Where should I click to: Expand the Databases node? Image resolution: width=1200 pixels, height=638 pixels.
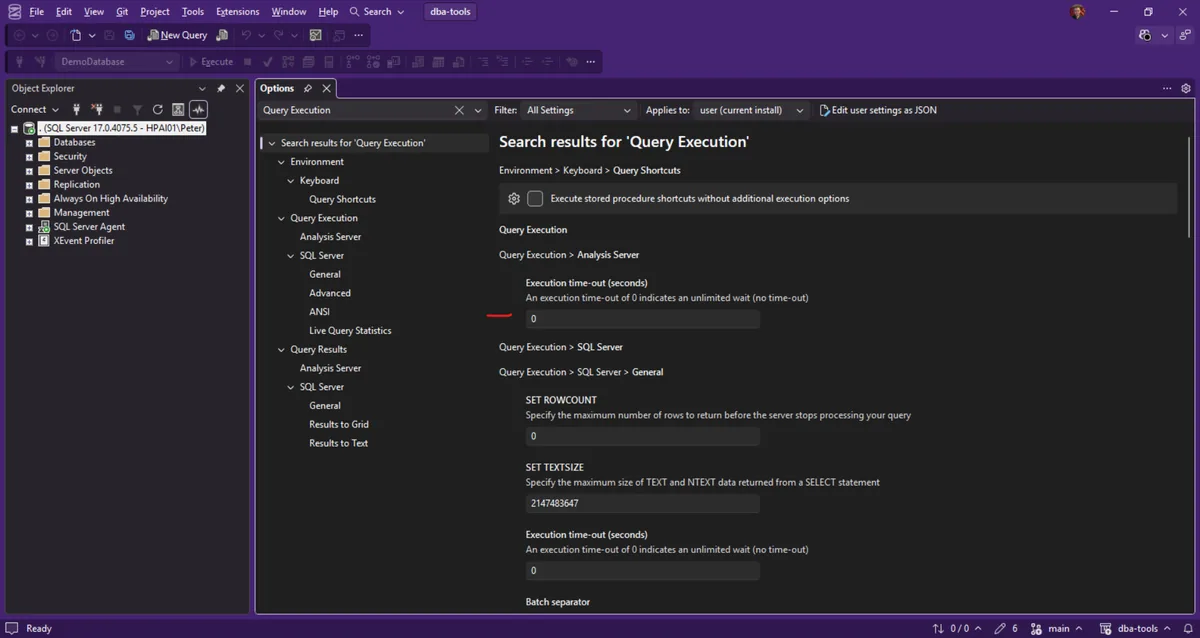pyautogui.click(x=29, y=143)
